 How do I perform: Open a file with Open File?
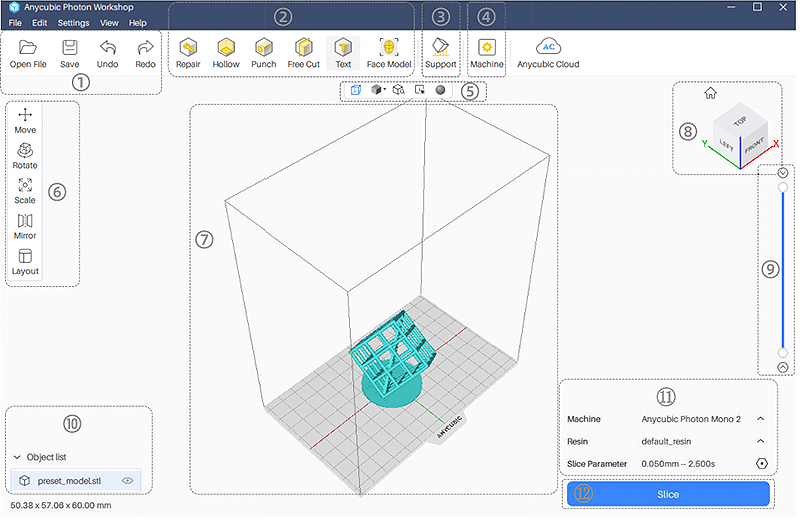click(28, 54)
